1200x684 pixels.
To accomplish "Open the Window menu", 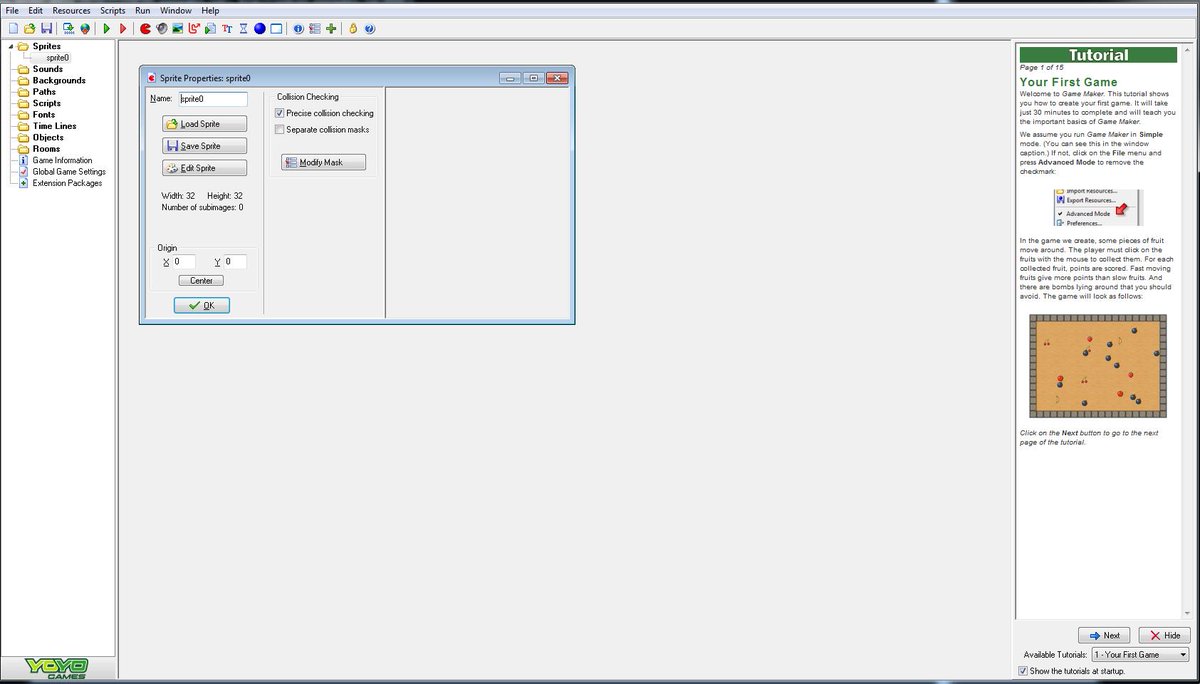I will pyautogui.click(x=176, y=10).
